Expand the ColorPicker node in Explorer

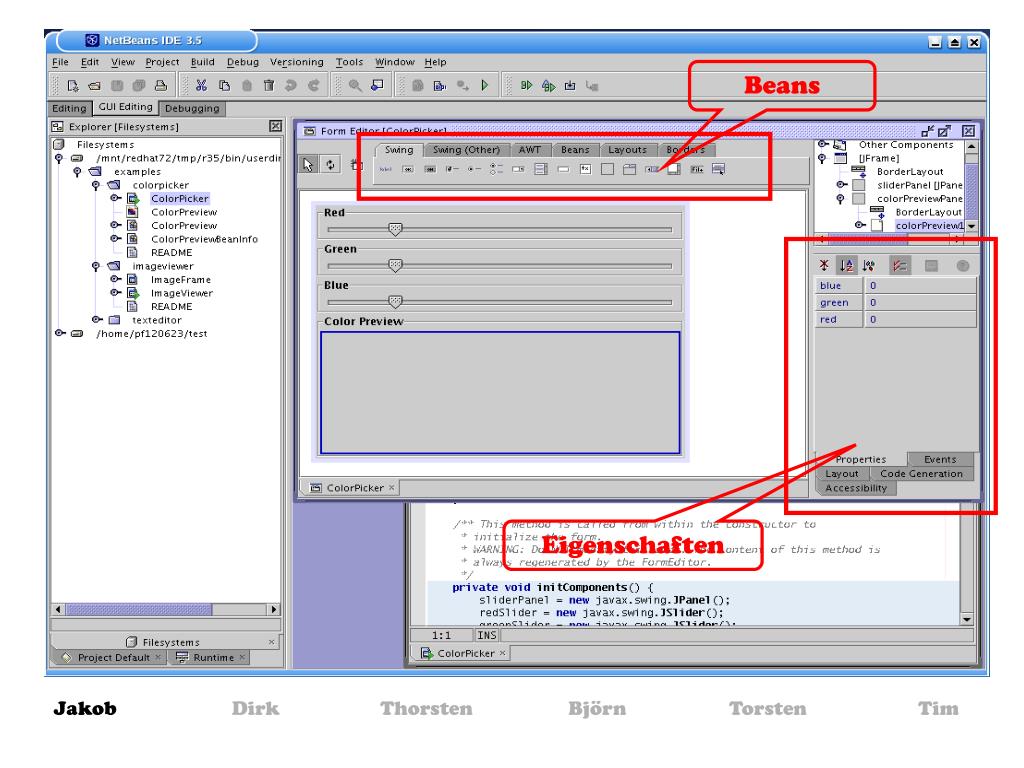115,198
